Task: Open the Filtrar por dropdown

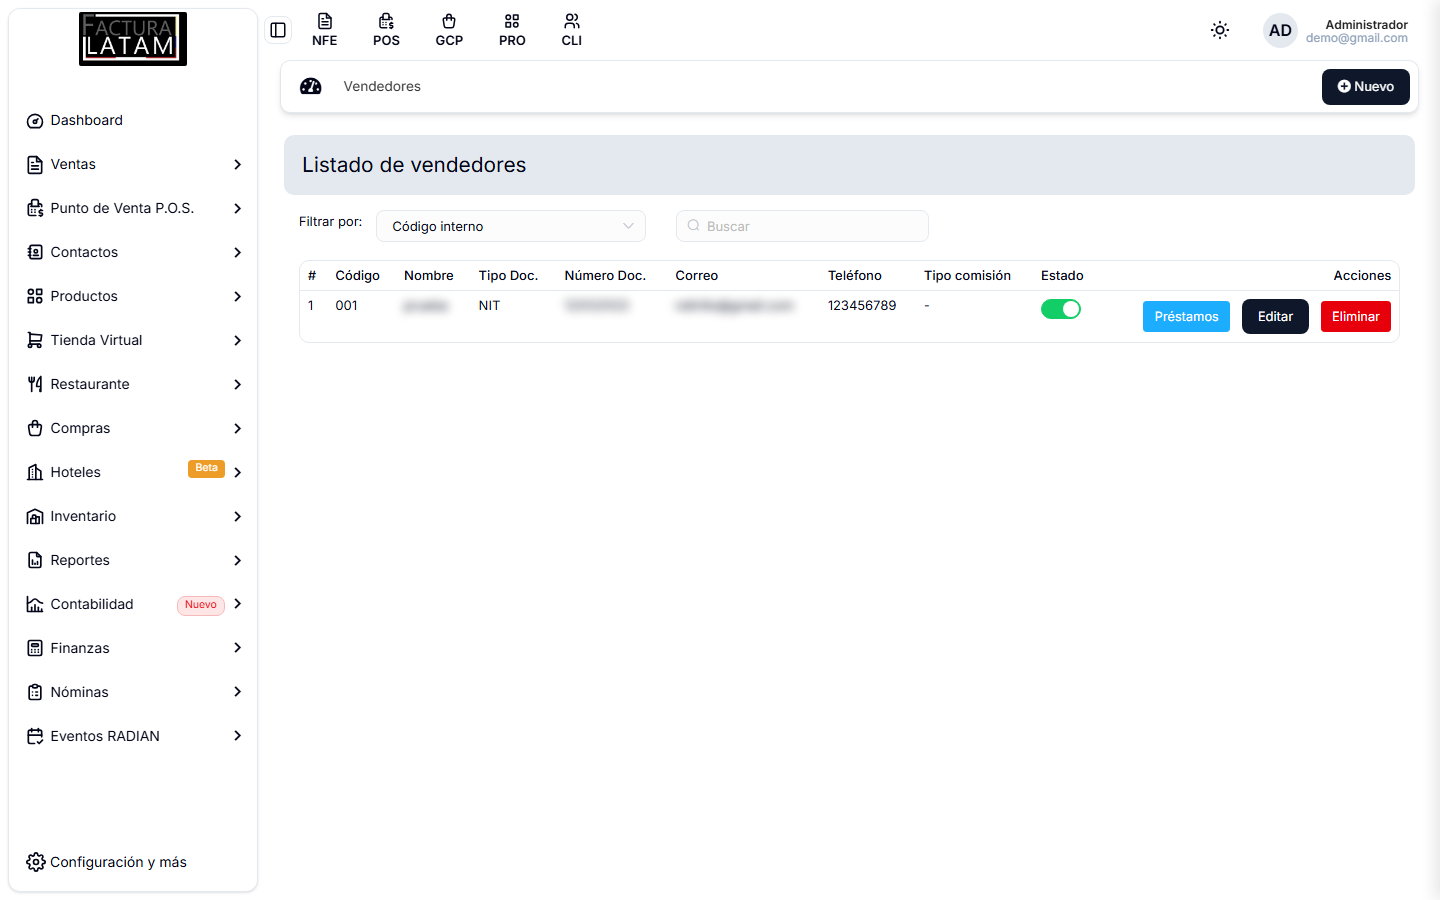Action: pyautogui.click(x=511, y=226)
